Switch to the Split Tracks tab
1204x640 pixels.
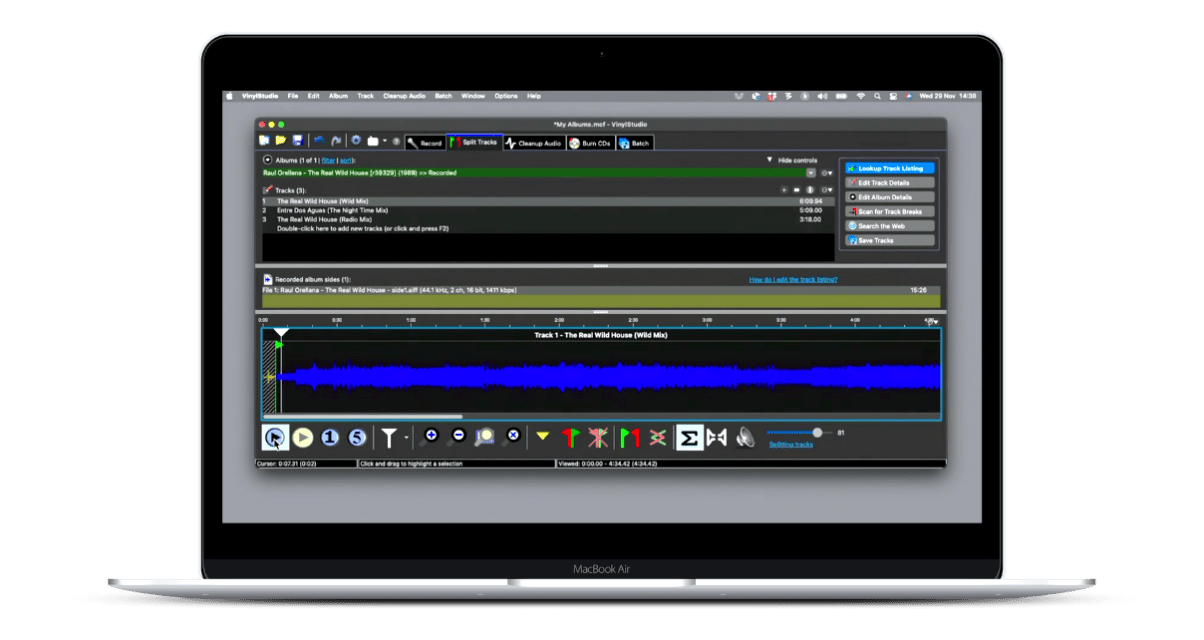473,143
